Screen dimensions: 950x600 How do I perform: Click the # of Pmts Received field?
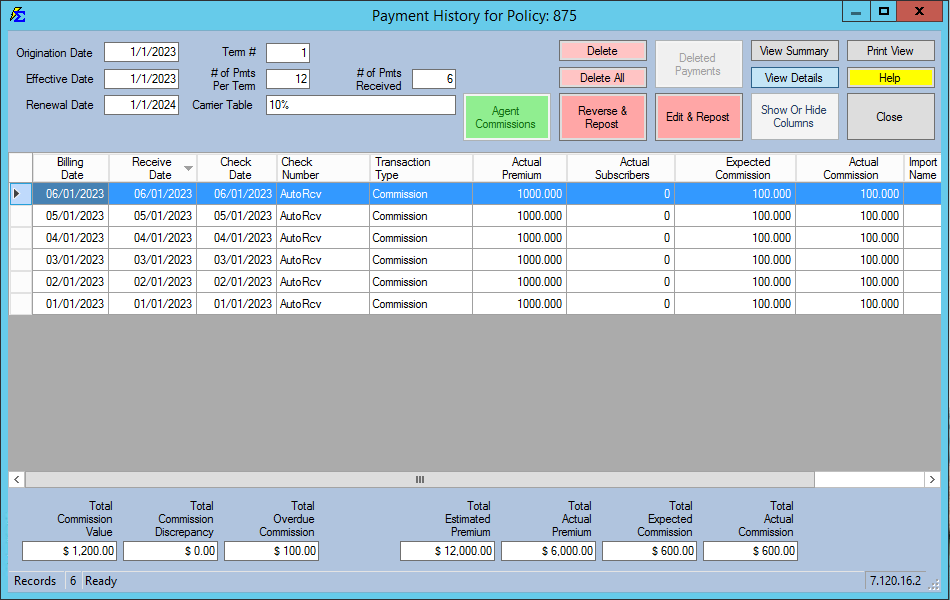coord(433,79)
